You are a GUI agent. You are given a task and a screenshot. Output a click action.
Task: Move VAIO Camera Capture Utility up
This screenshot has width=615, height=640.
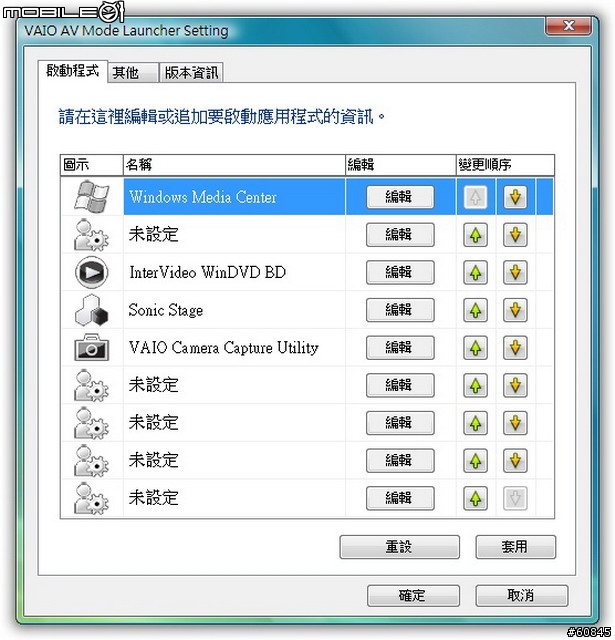[x=475, y=348]
